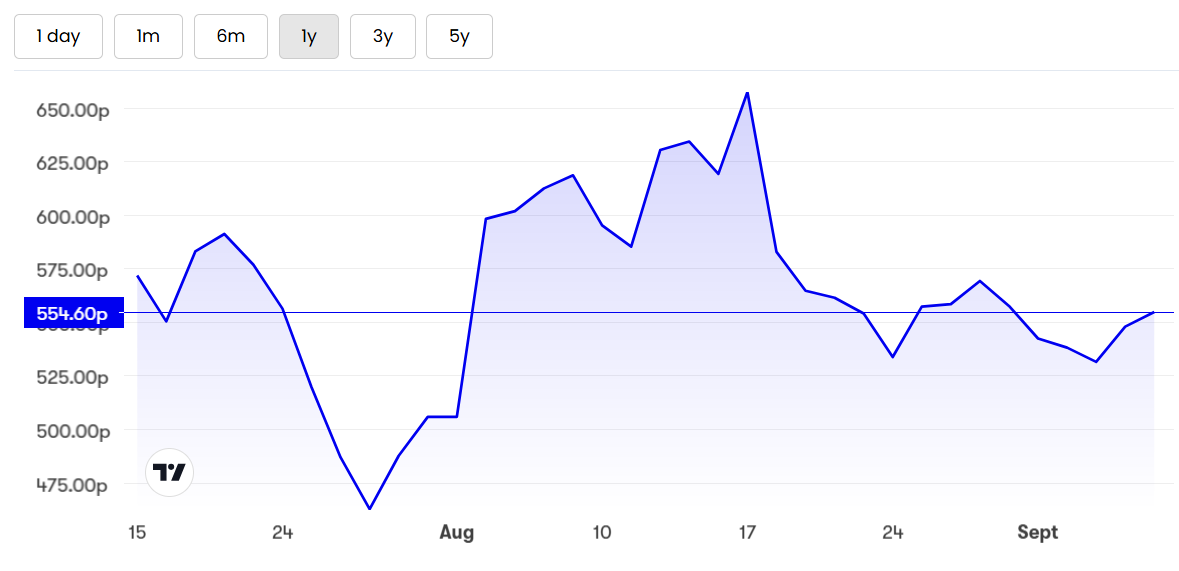This screenshot has width=1179, height=571.
Task: Click the TradingView logo icon
Action: 169,472
